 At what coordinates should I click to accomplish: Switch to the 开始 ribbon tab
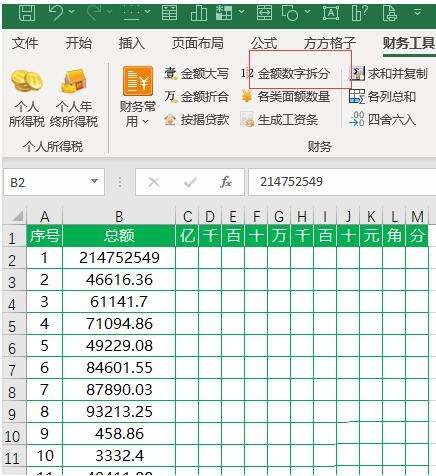tap(78, 43)
